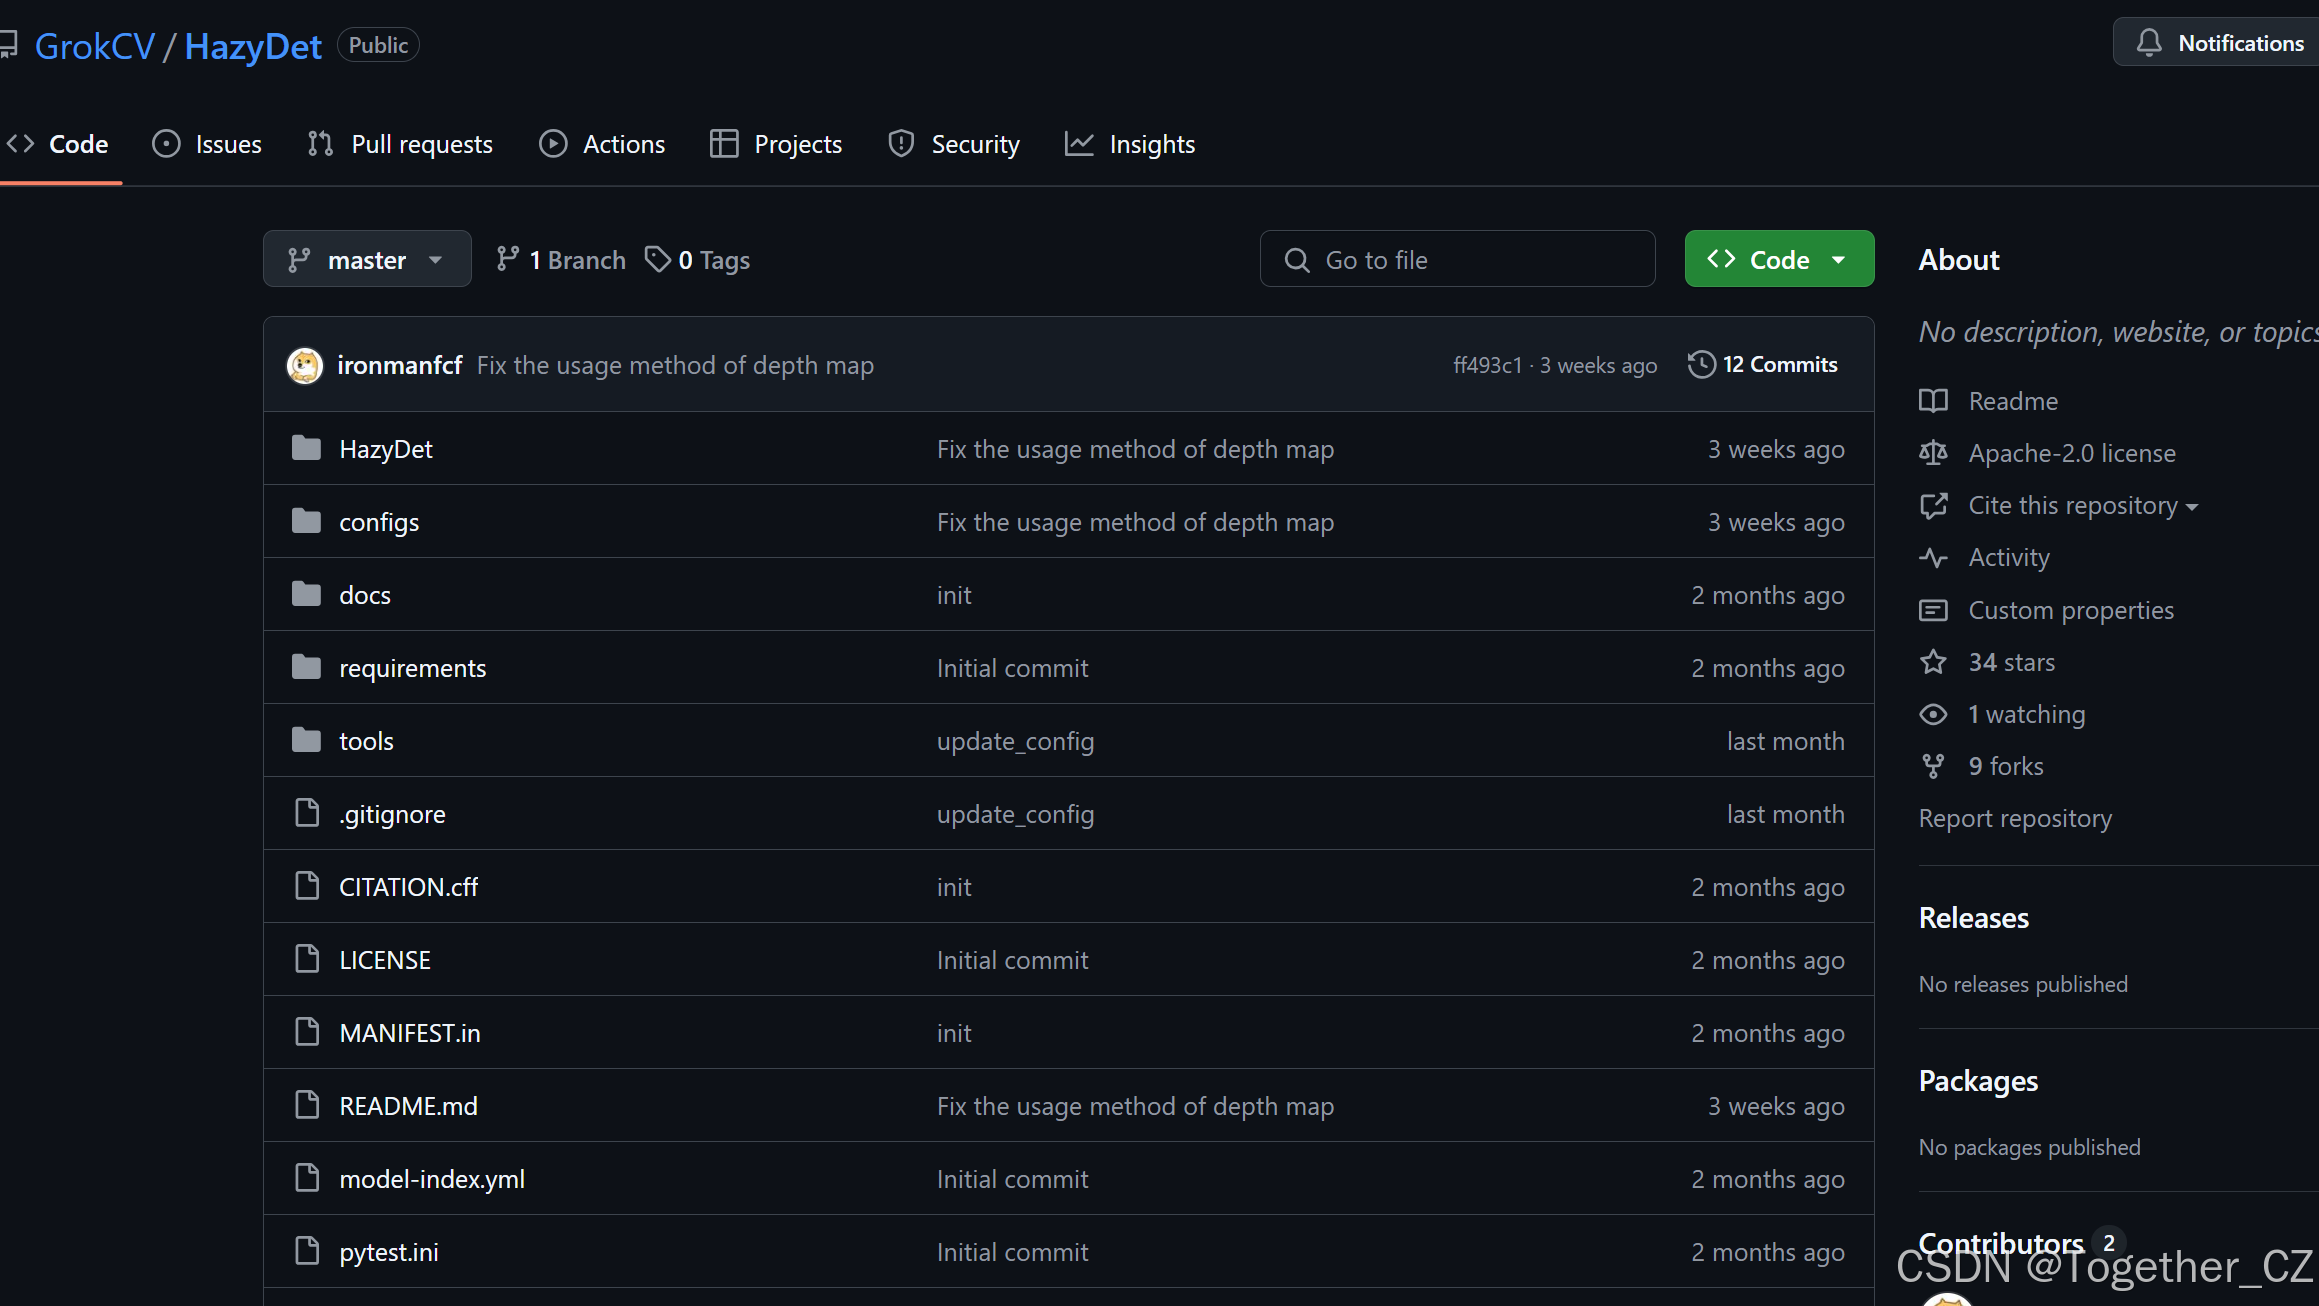This screenshot has height=1306, width=2319.
Task: Click the fork icon beside 9 forks
Action: [1933, 766]
